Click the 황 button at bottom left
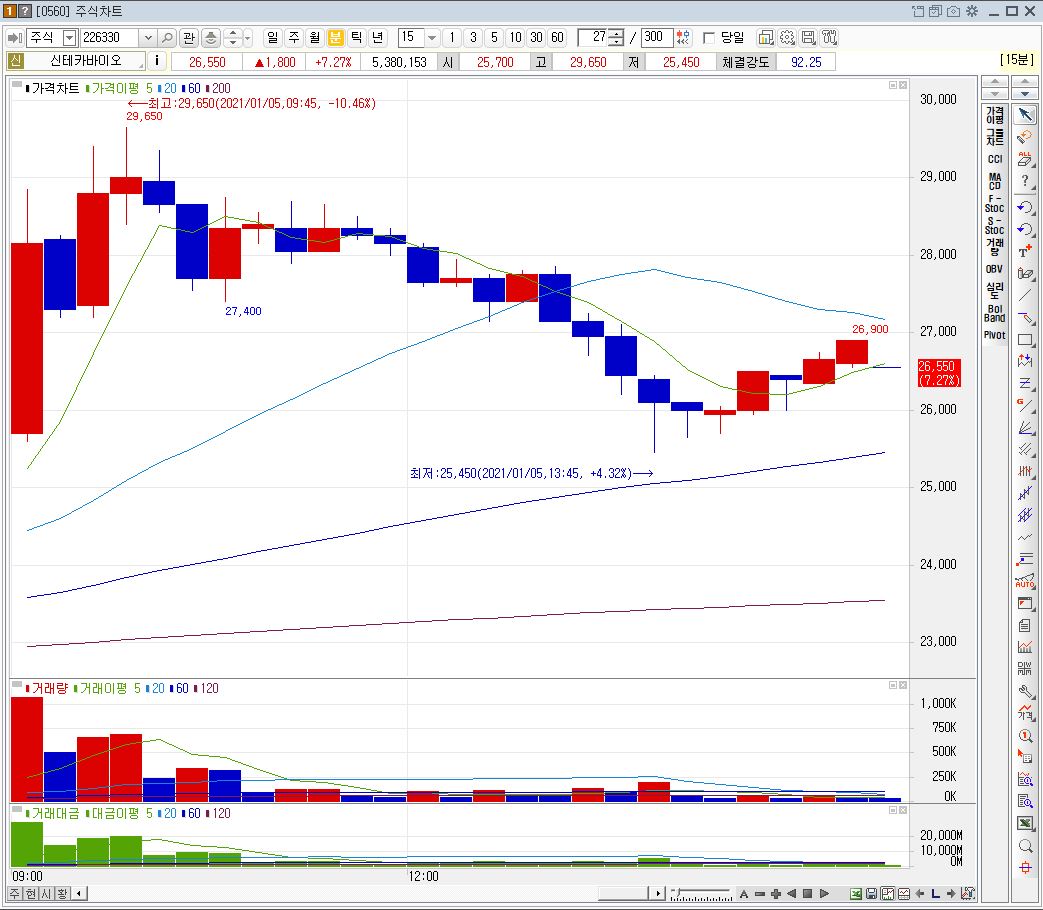 click(61, 893)
